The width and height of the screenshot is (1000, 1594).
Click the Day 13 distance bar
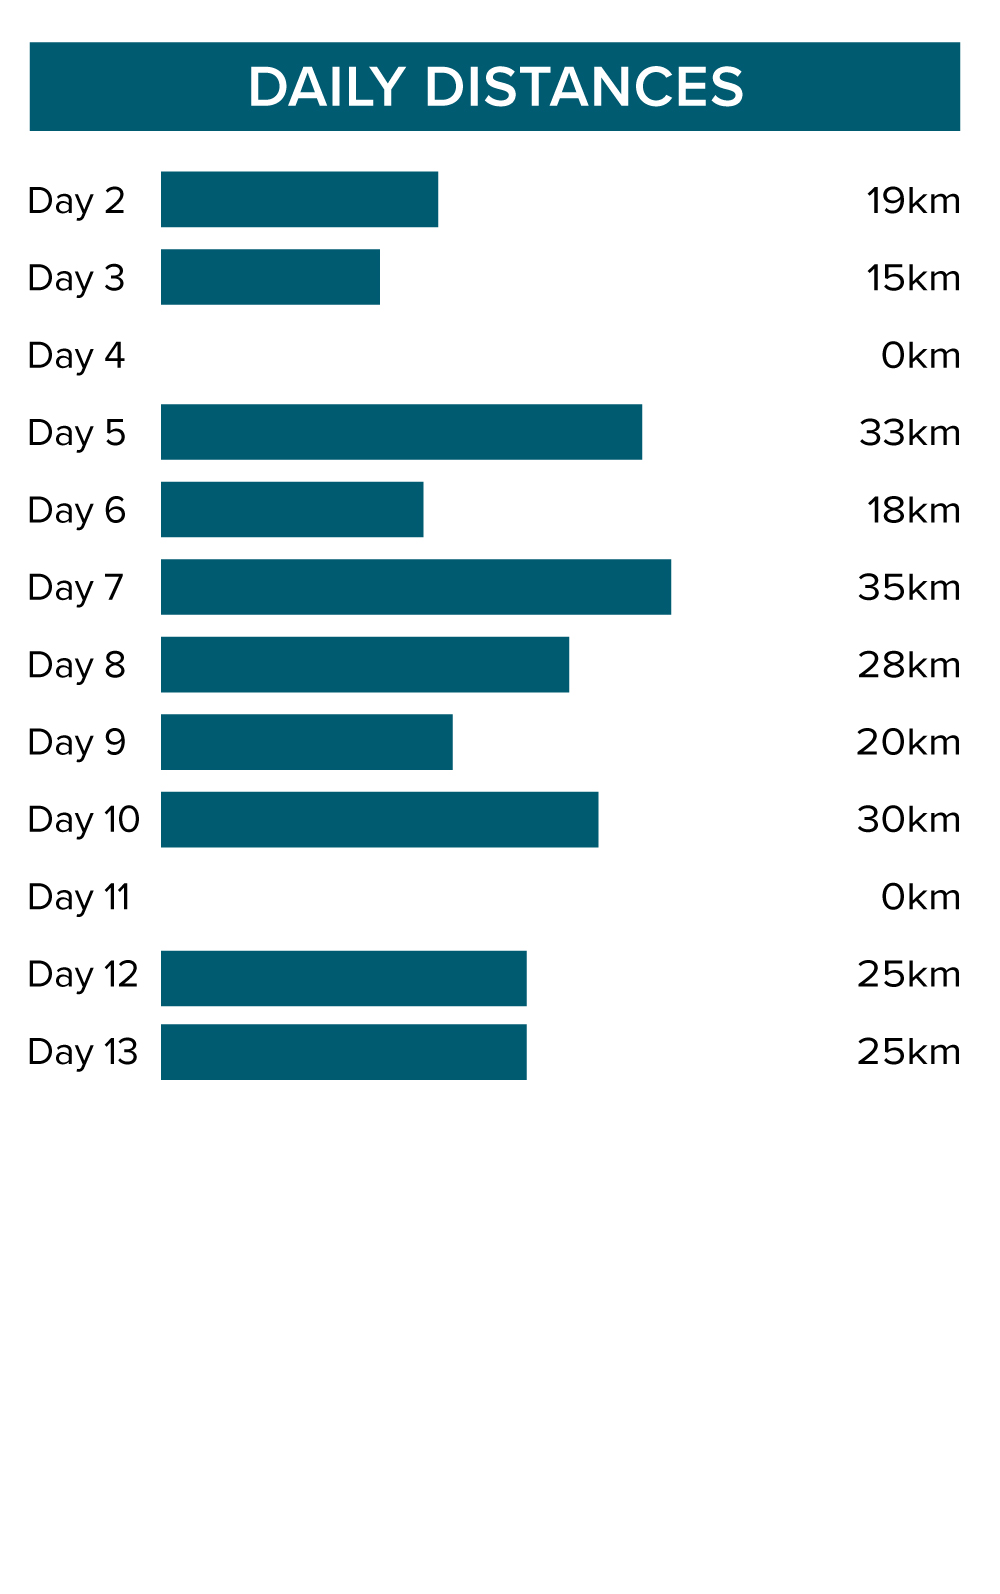tap(343, 1052)
